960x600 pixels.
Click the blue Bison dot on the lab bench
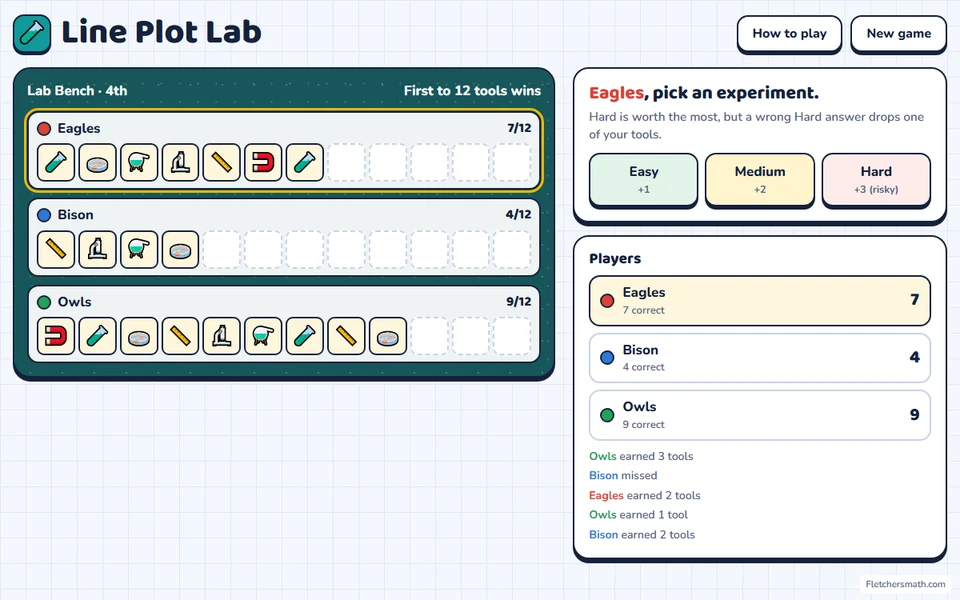pos(44,216)
